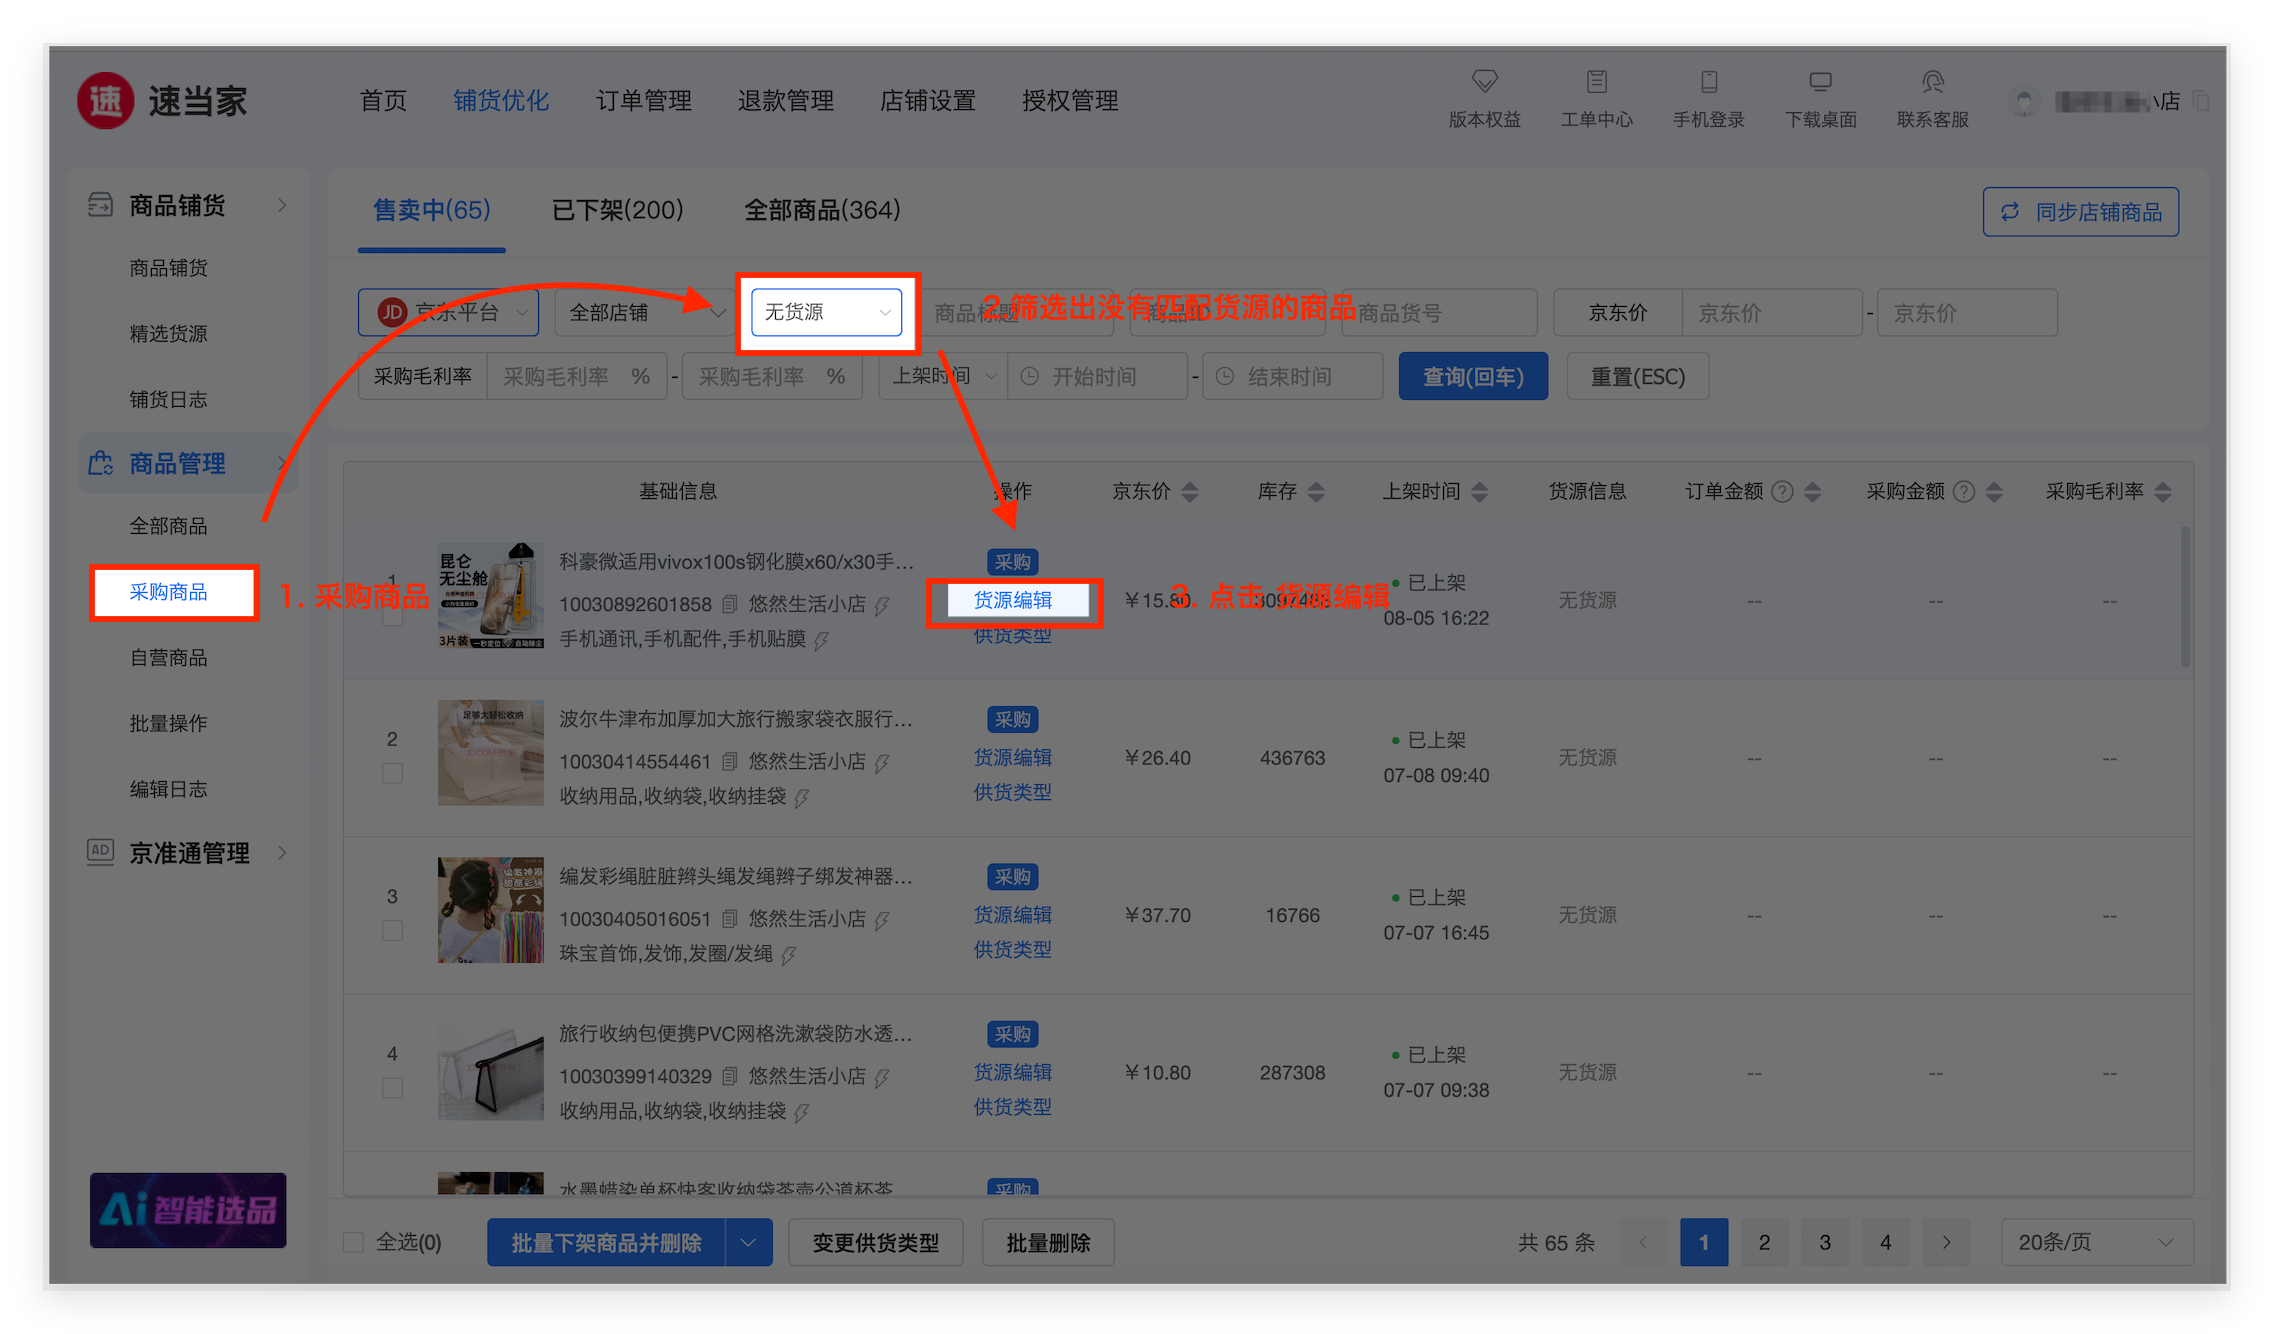Viewport: 2274px width, 1334px height.
Task: Click the 订单金额 help question icon
Action: (1782, 492)
